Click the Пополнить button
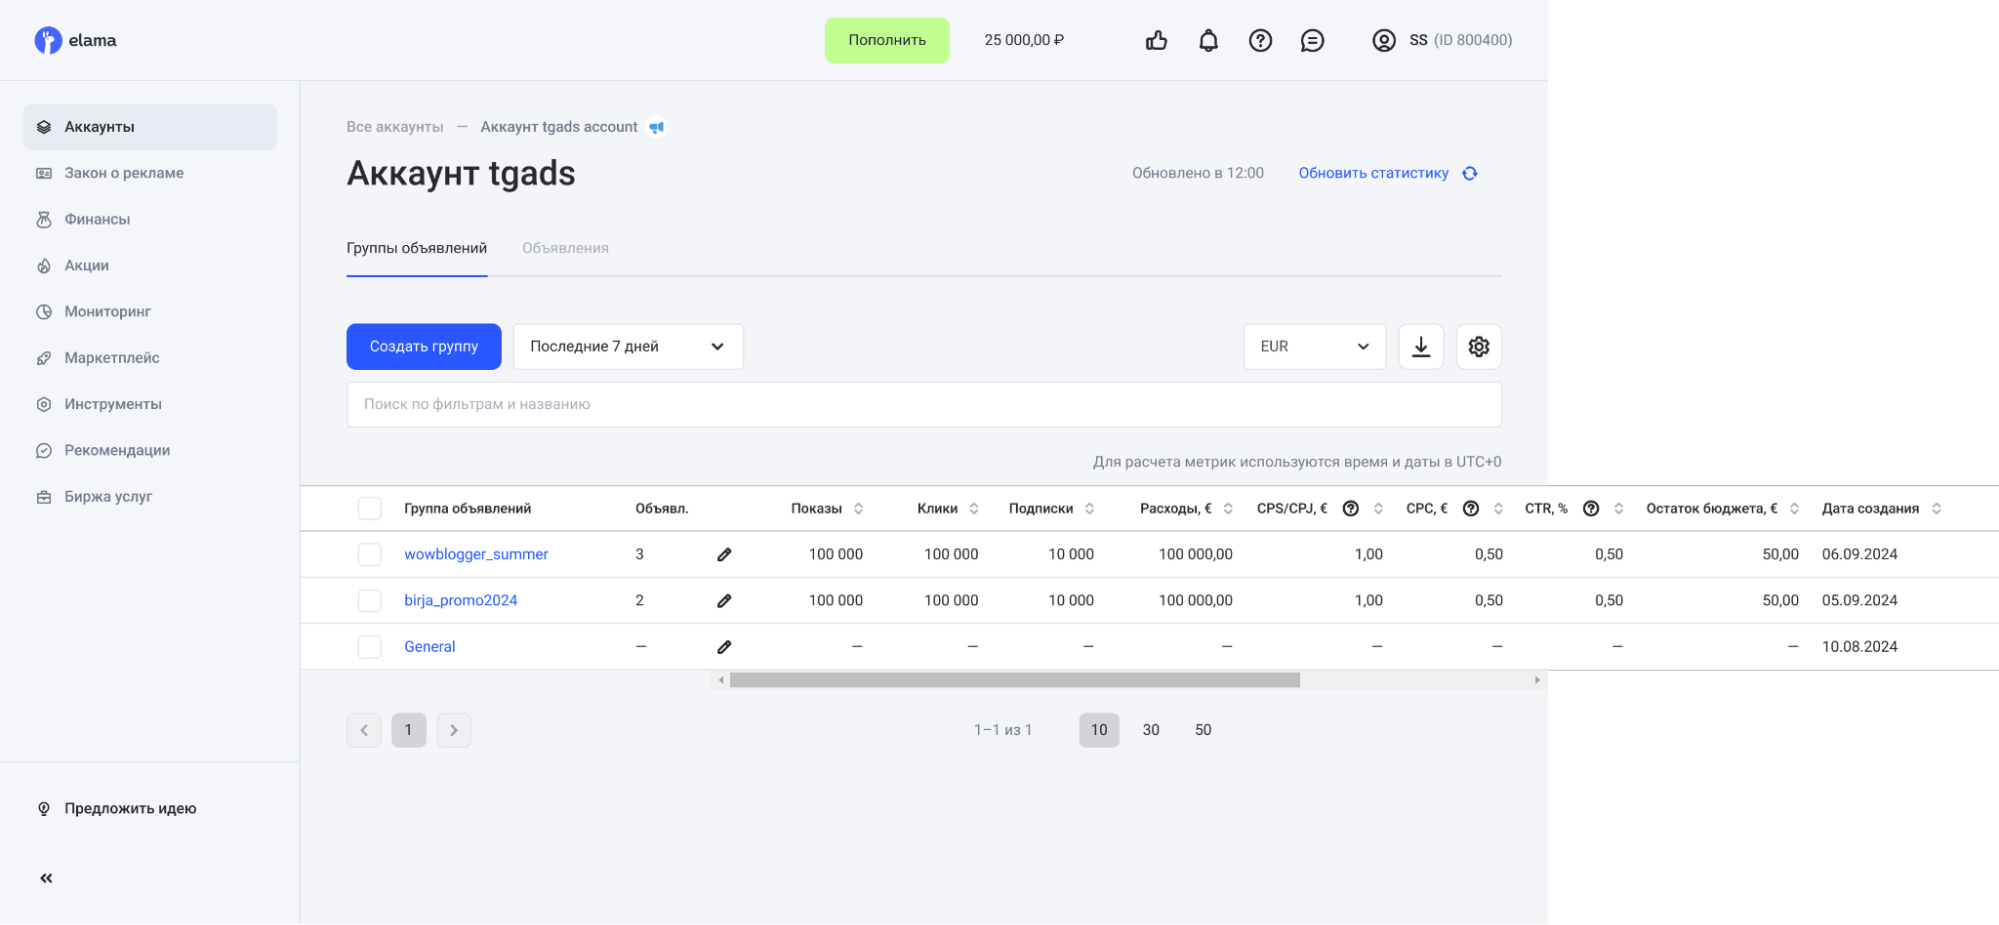The height and width of the screenshot is (925, 1999). [887, 40]
